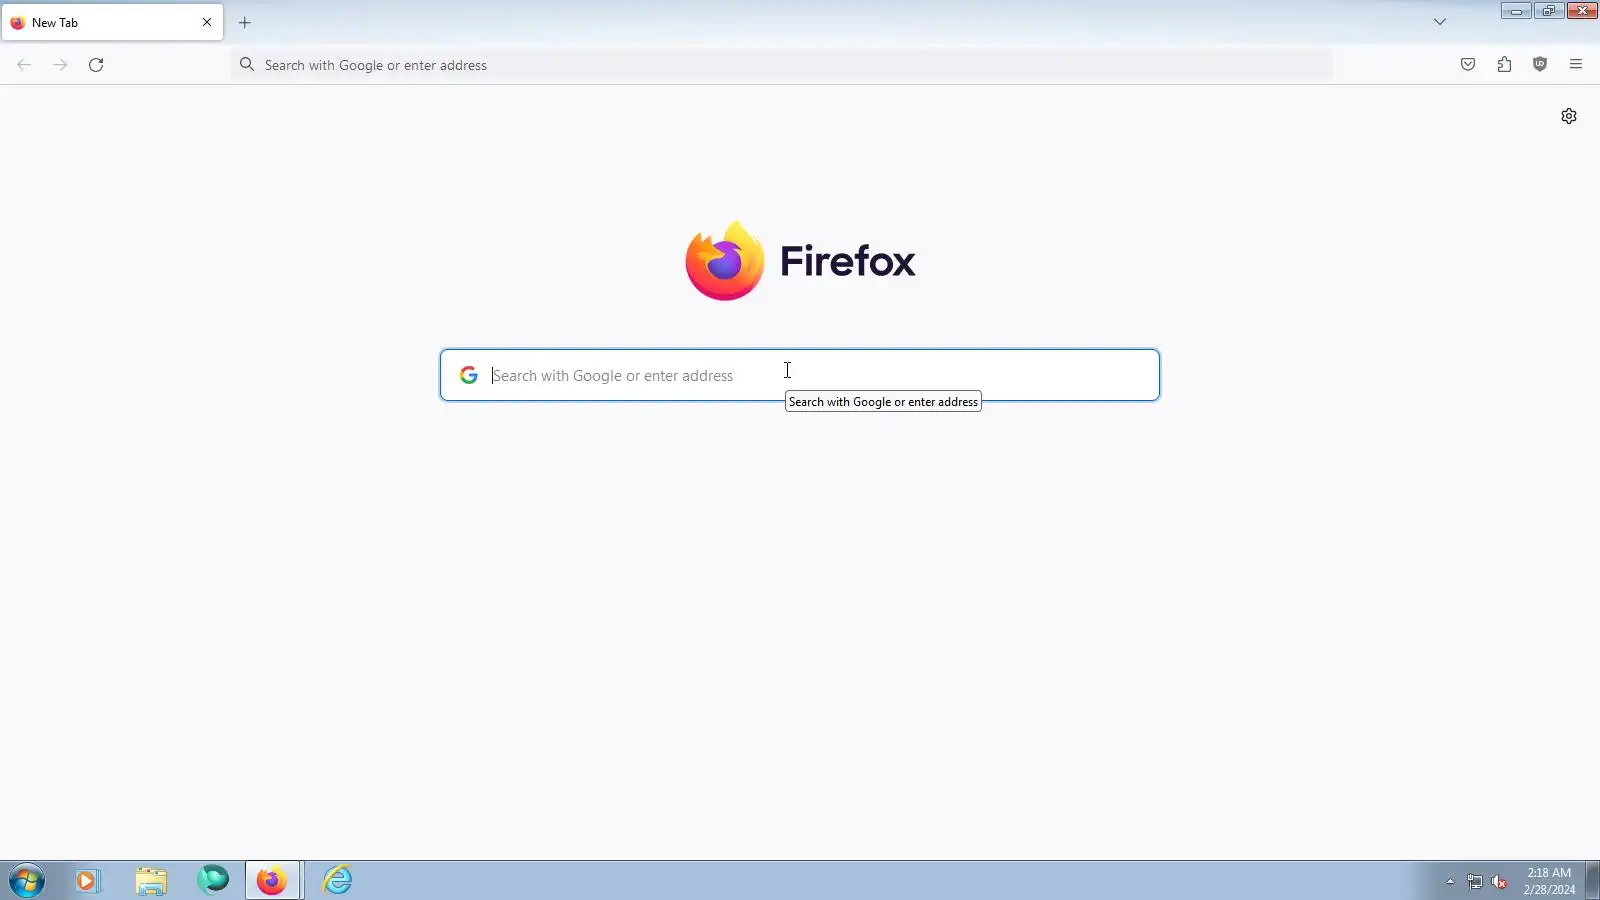Personalize new tab with gear icon

coord(1569,116)
